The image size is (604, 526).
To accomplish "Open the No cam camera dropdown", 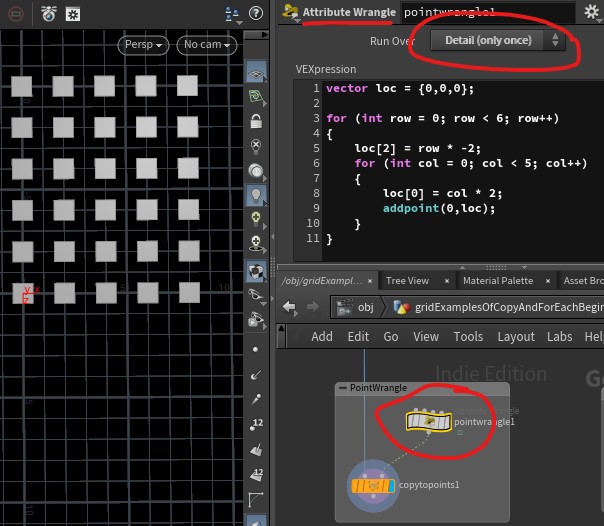I will coord(205,45).
